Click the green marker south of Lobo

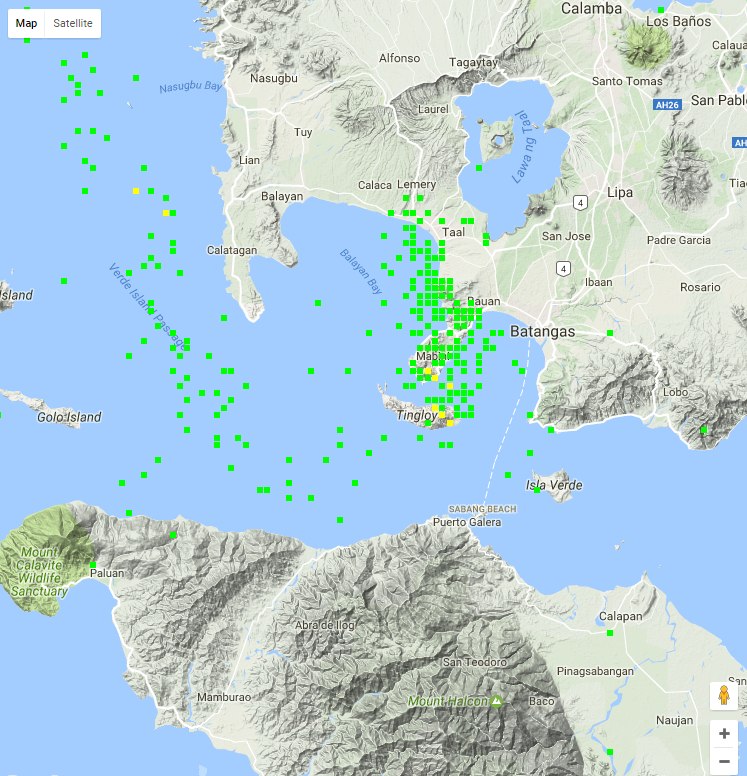click(704, 430)
